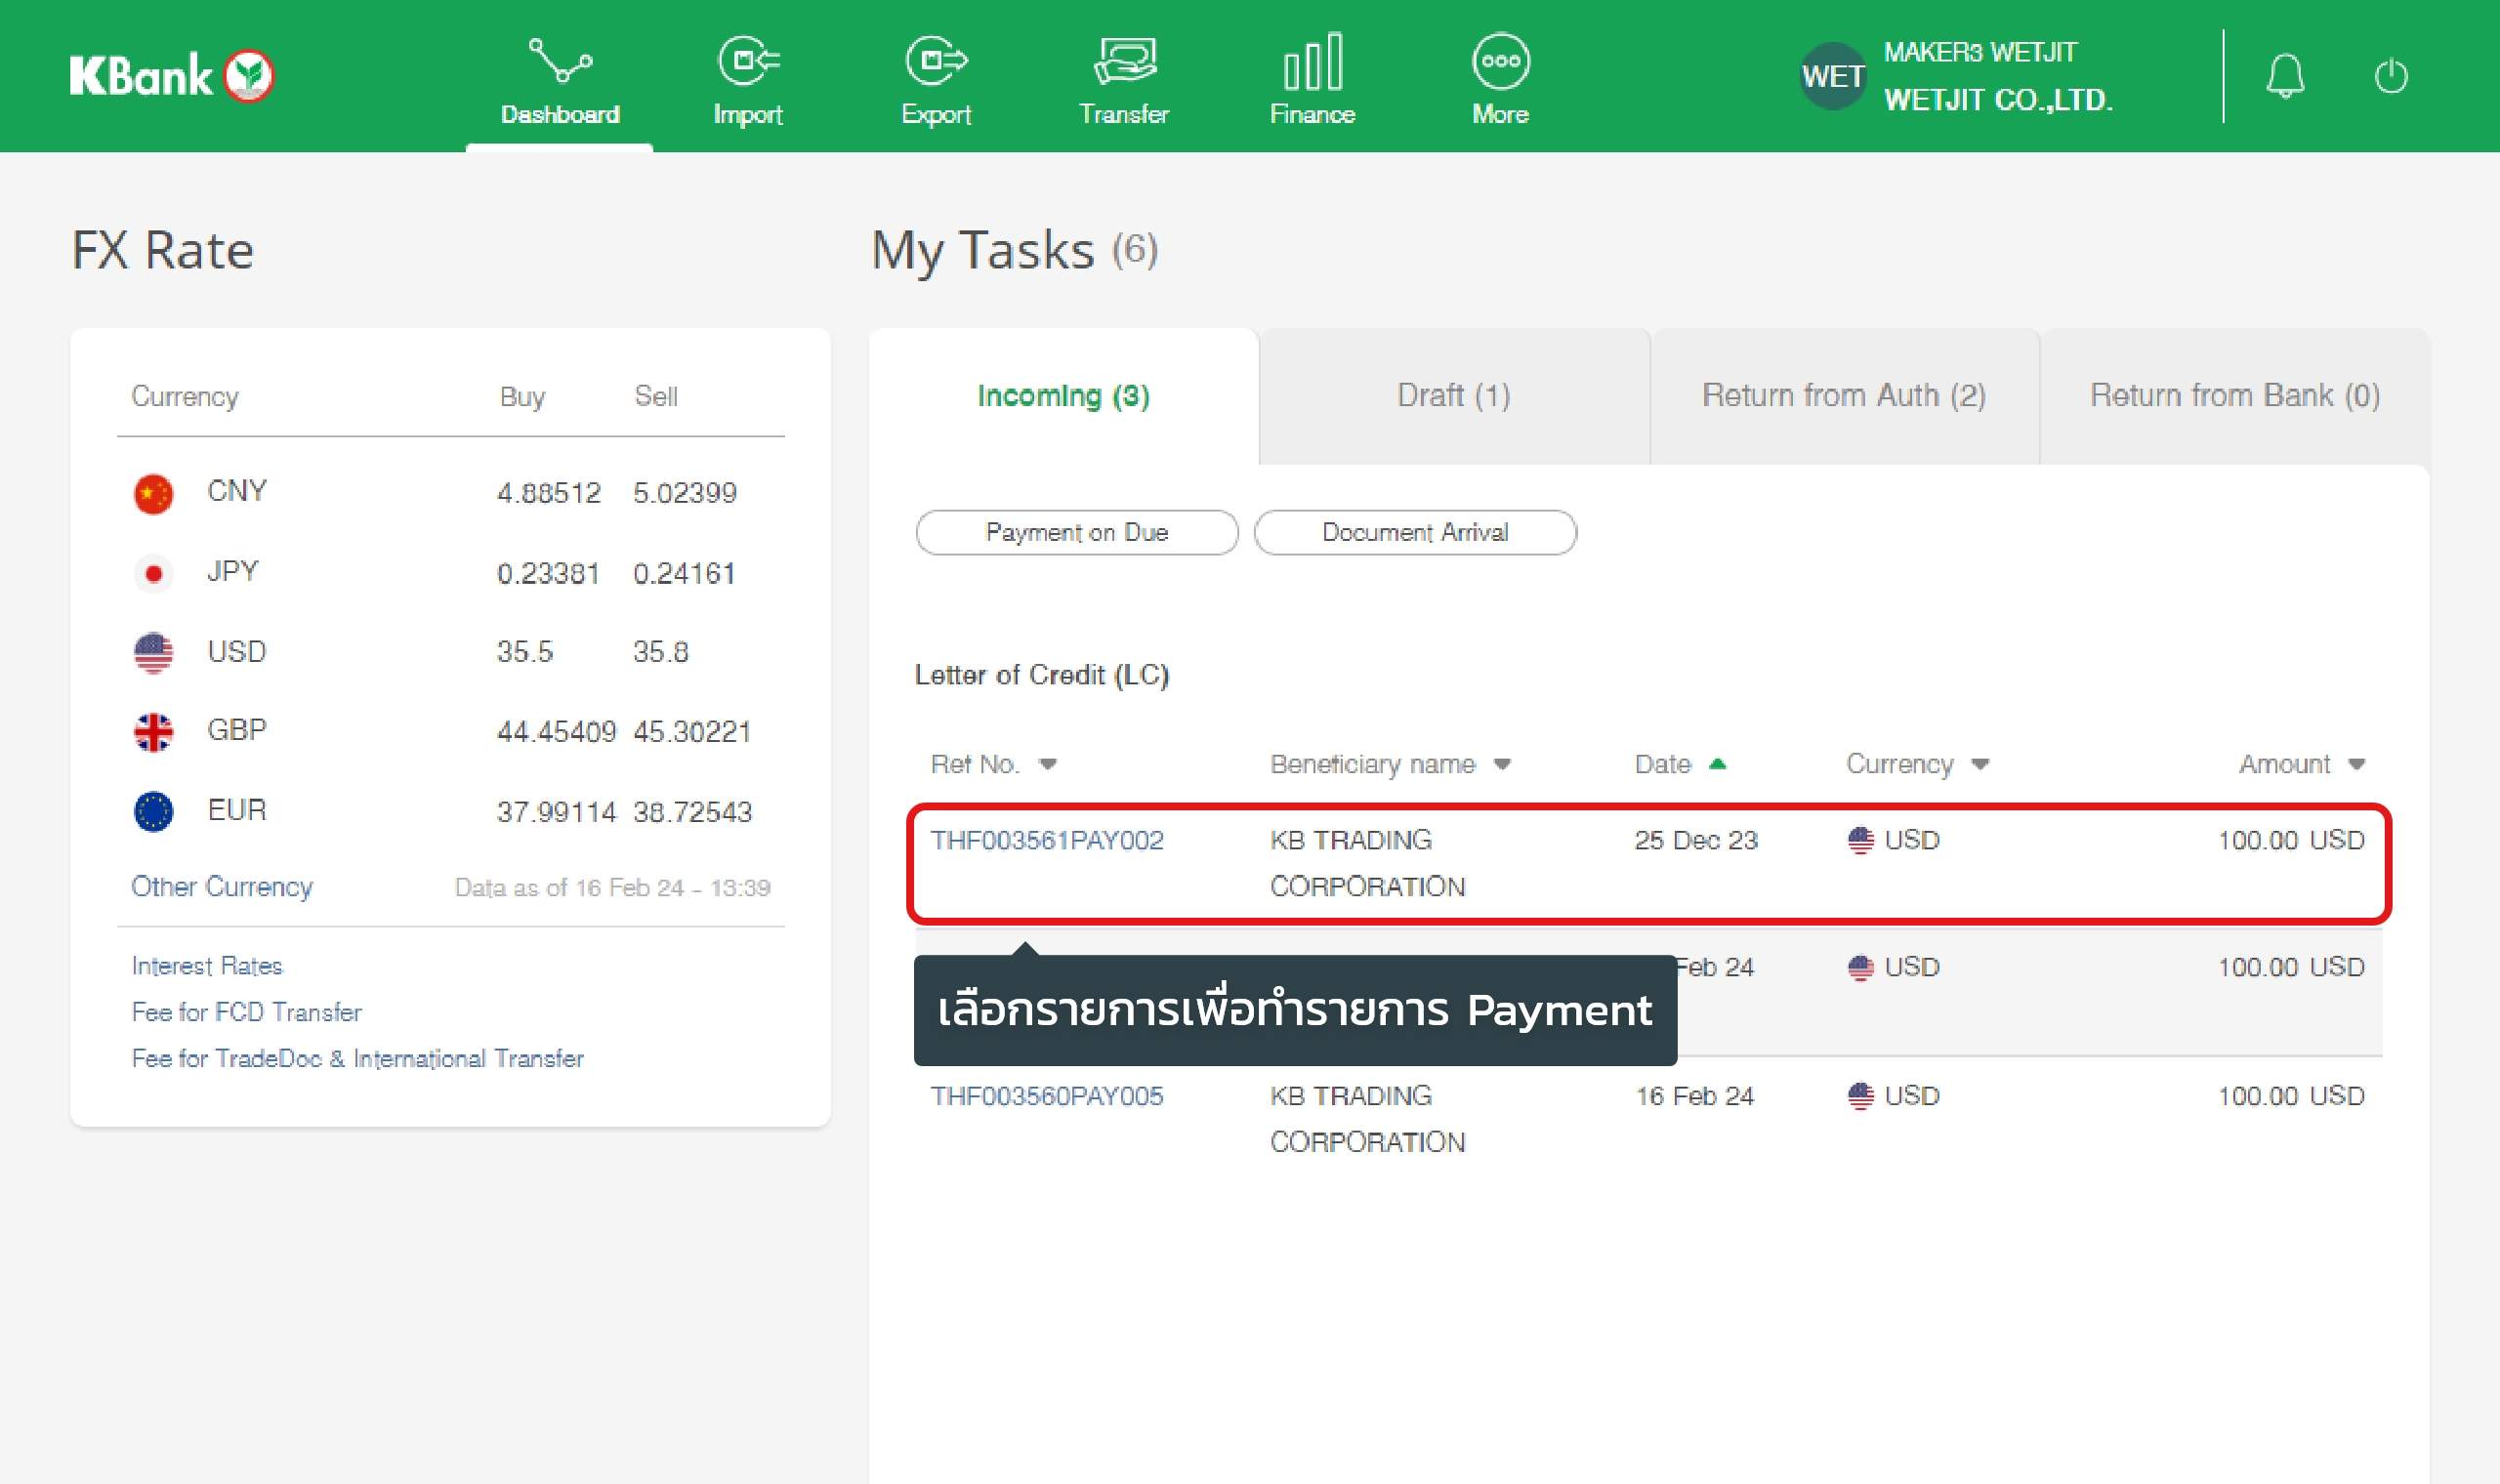The height and width of the screenshot is (1484, 2500).
Task: Click the More options icon
Action: tap(1500, 62)
